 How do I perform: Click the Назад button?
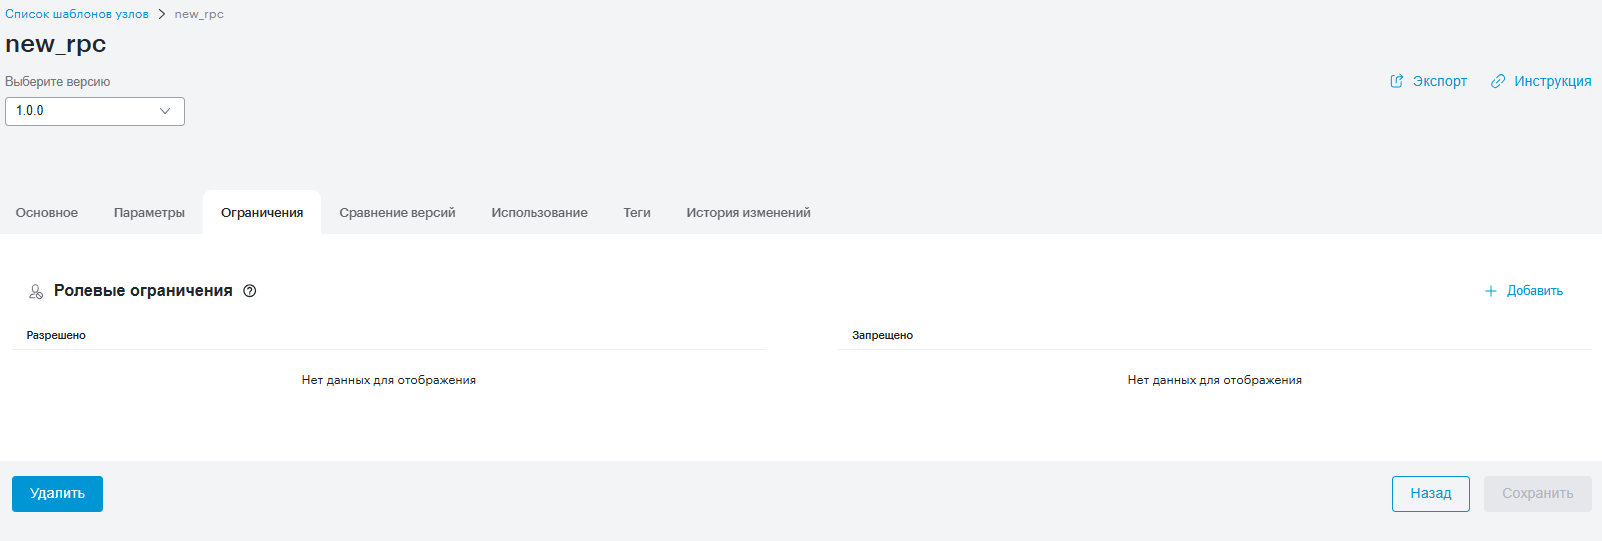(1431, 494)
